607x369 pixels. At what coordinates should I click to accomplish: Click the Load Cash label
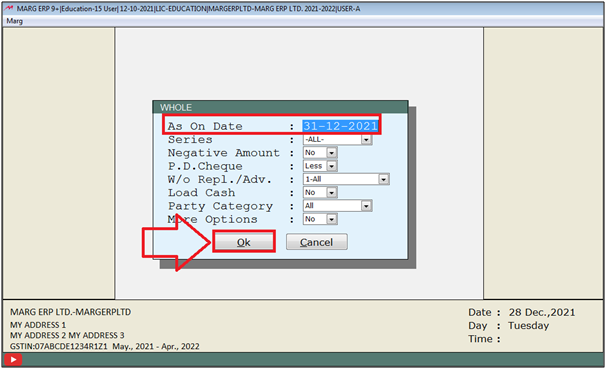pos(201,192)
